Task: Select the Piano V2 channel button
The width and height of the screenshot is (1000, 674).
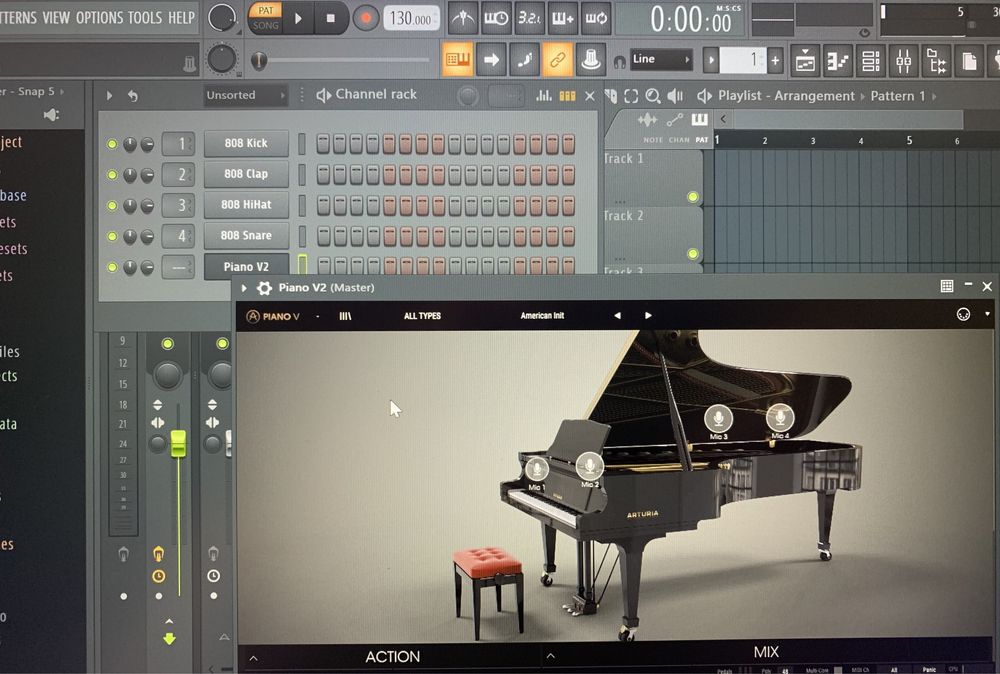Action: click(246, 267)
